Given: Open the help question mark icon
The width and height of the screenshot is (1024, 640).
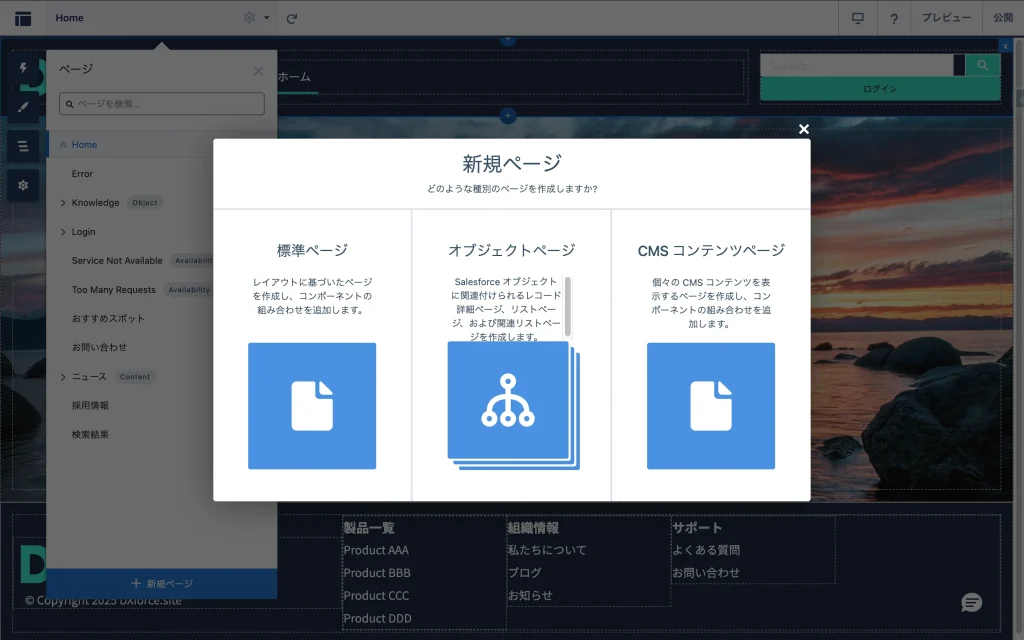Looking at the screenshot, I should 894,18.
